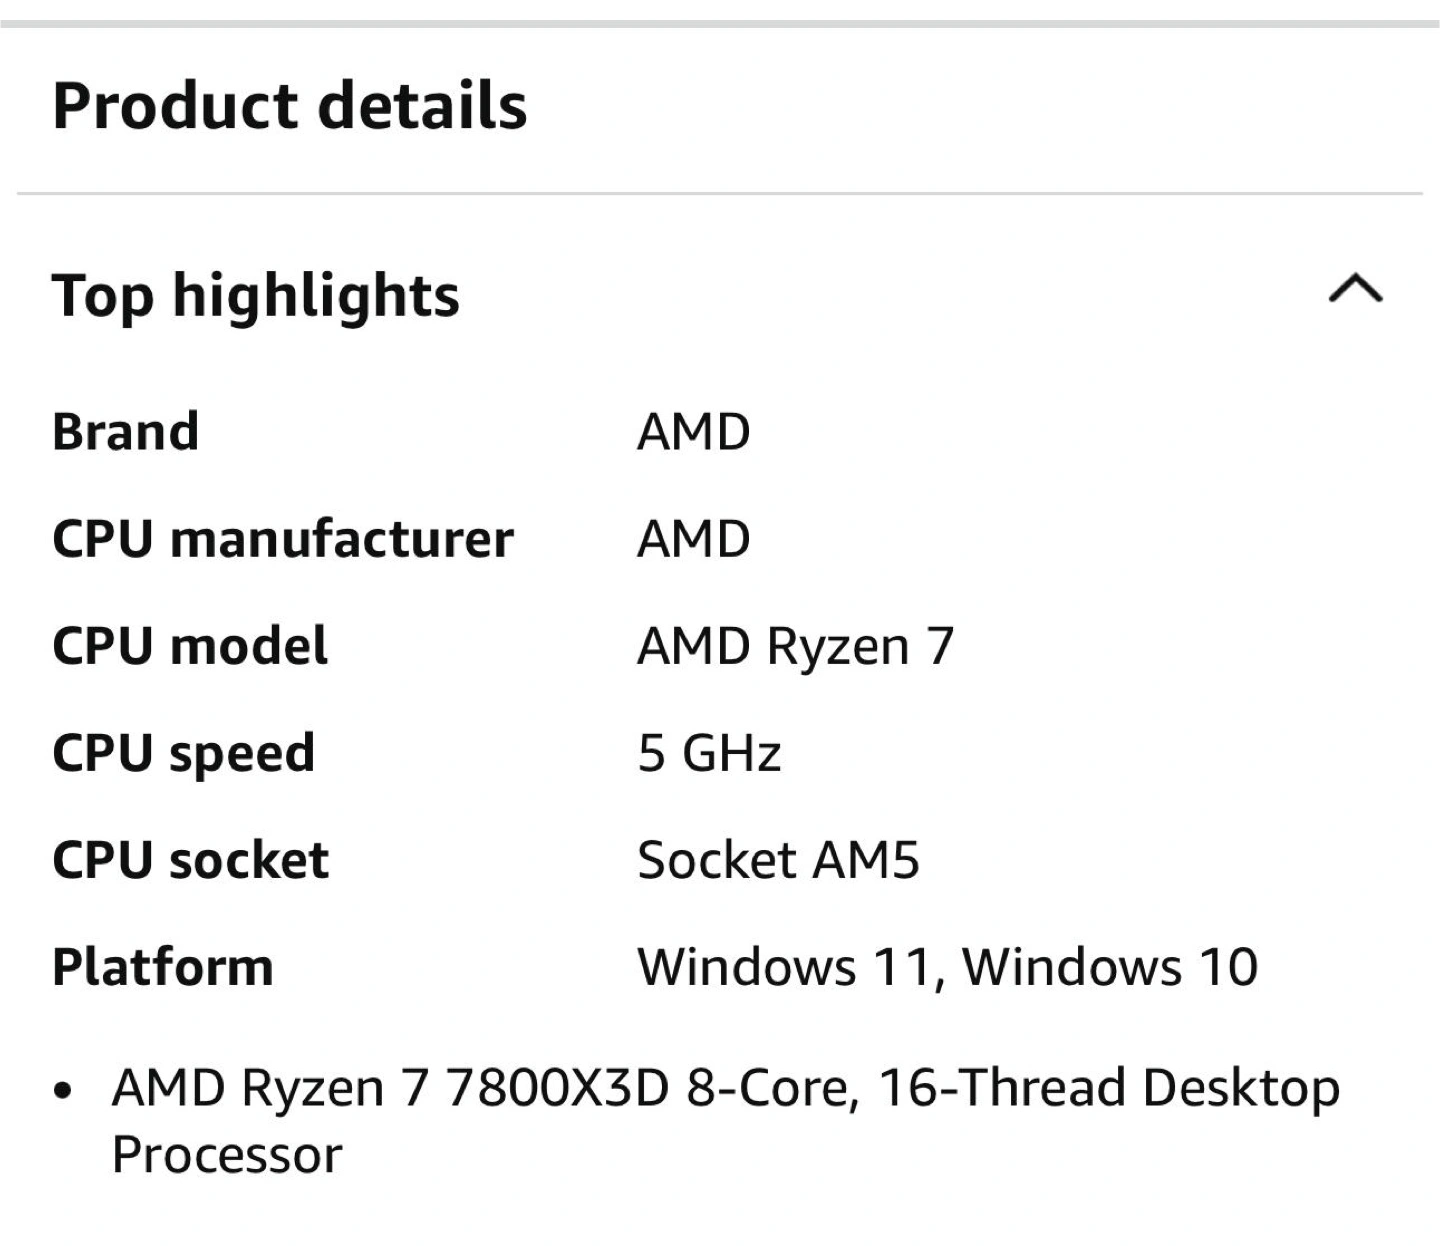Click the word Processor in description

[x=227, y=1155]
